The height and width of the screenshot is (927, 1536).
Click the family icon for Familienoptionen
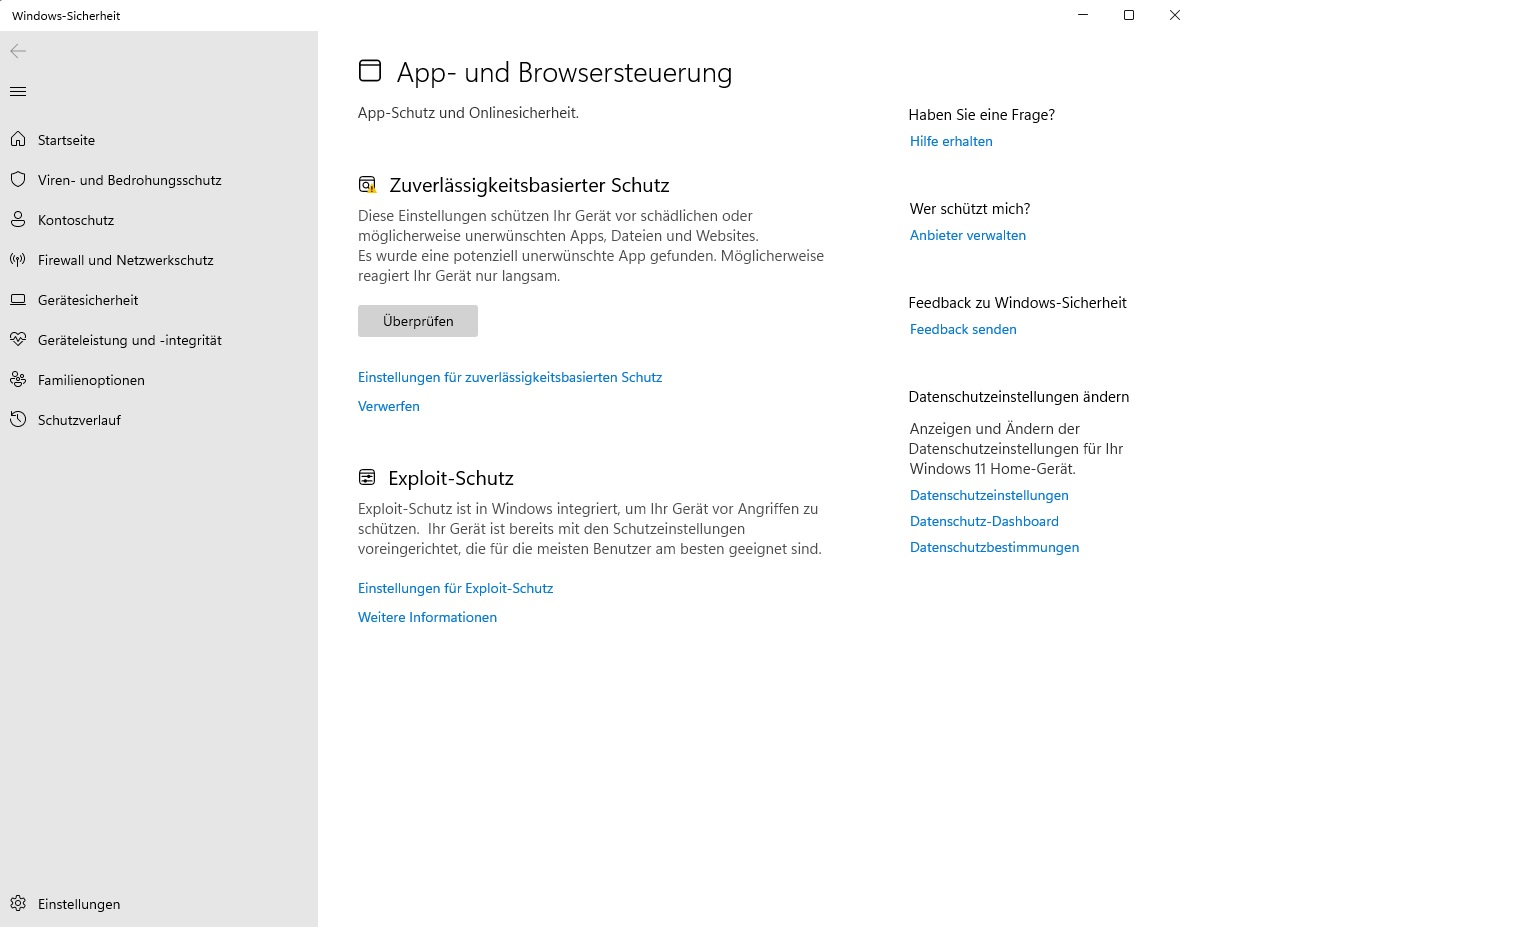[x=18, y=379]
